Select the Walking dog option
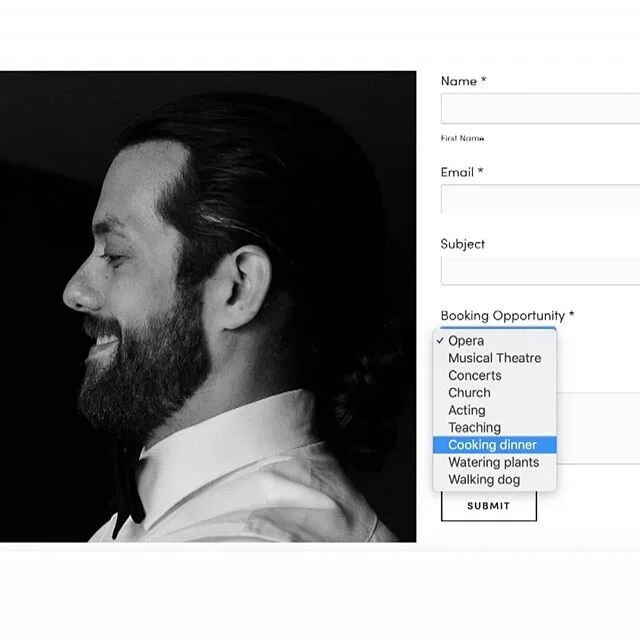 [494, 479]
